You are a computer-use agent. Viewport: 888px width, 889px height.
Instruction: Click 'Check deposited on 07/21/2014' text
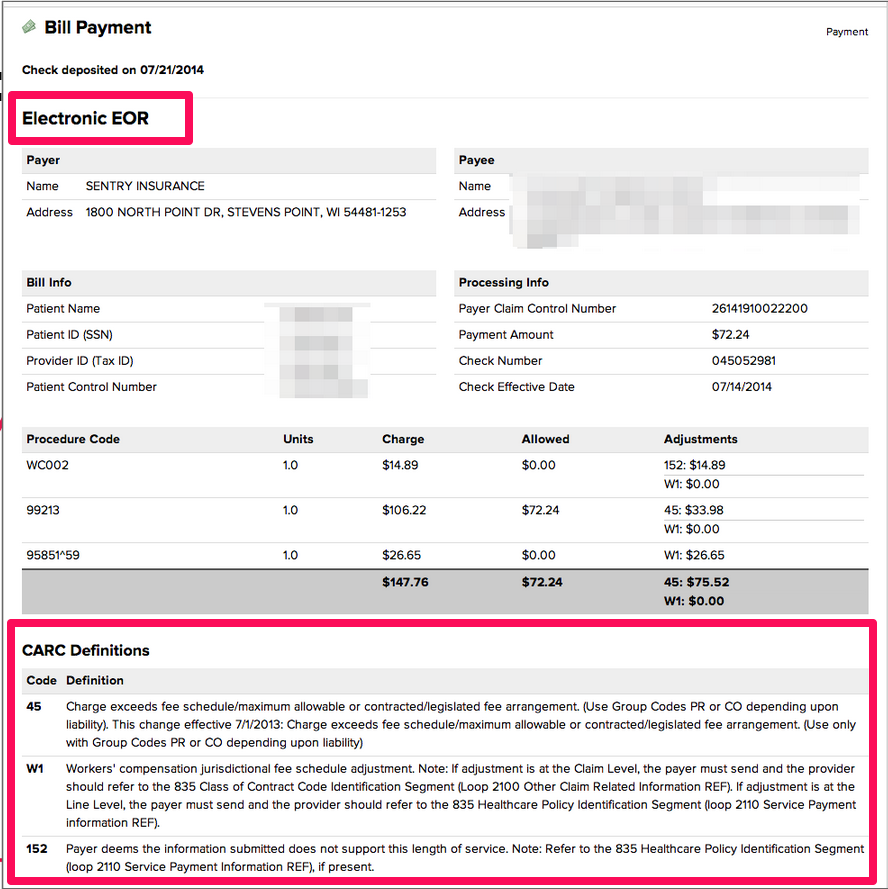pyautogui.click(x=113, y=70)
